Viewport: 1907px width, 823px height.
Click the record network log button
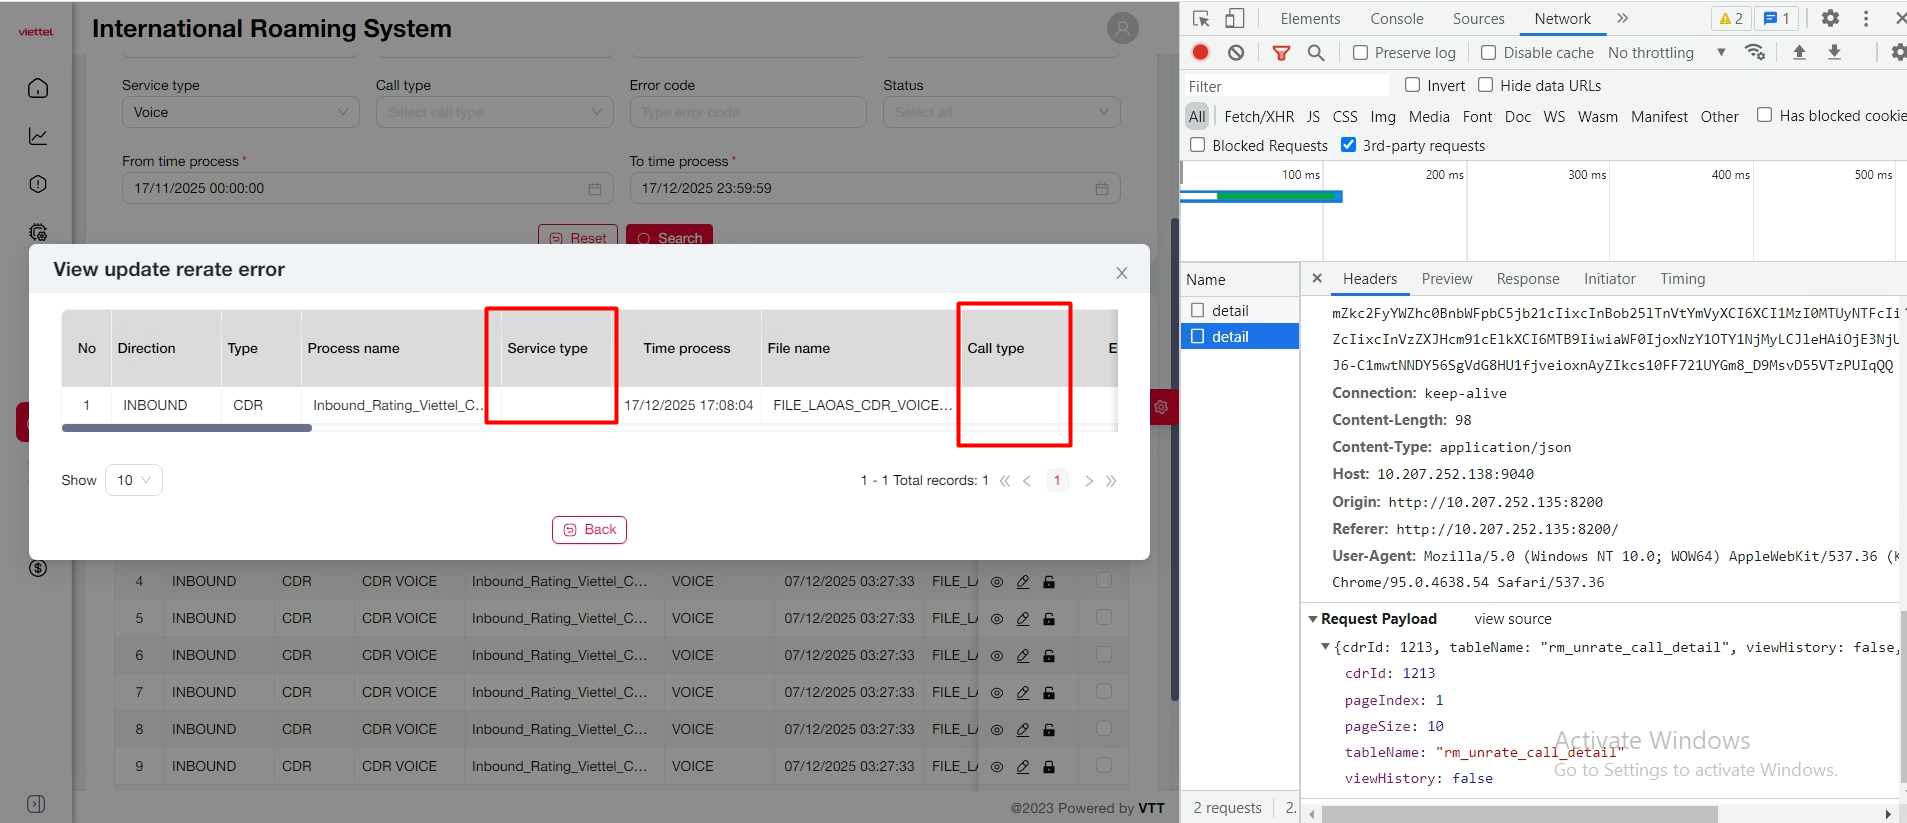[1201, 53]
